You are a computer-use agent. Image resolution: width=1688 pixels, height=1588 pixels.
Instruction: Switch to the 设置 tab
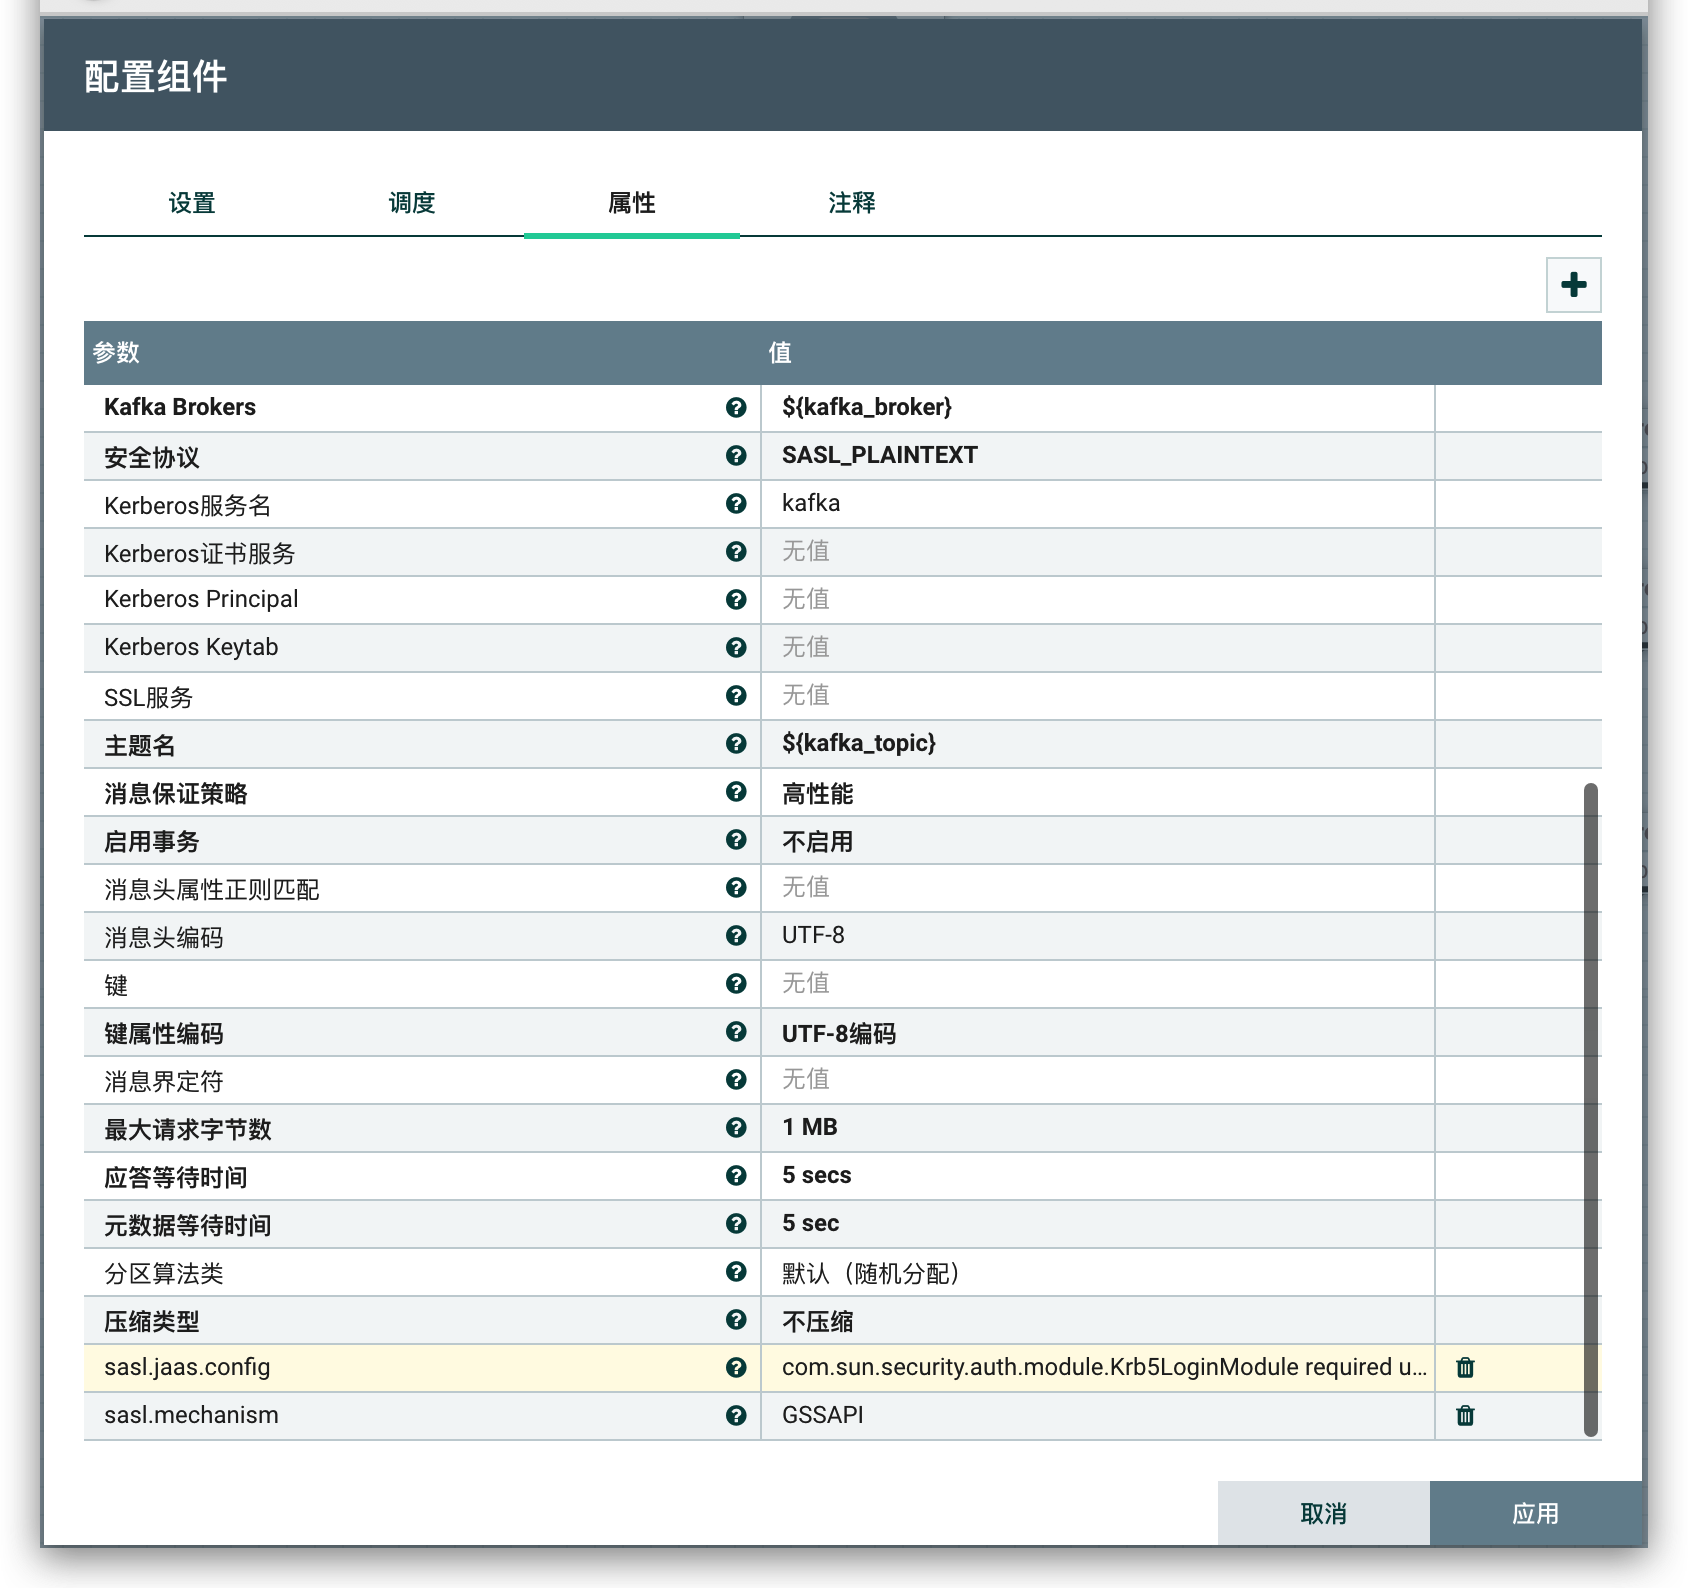[x=192, y=203]
